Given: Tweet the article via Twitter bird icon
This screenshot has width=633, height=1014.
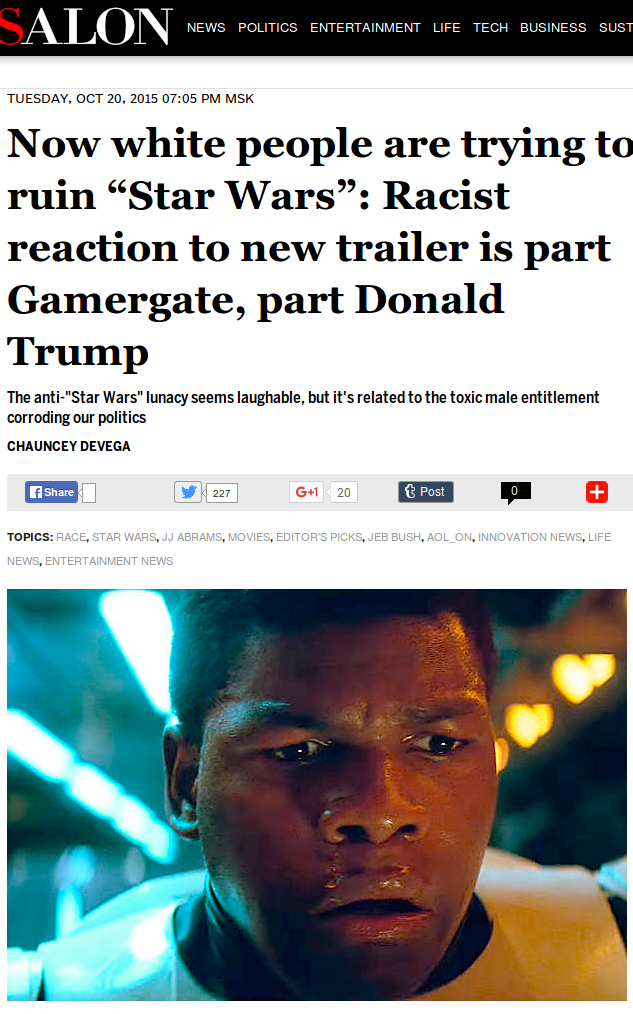Looking at the screenshot, I should [188, 492].
